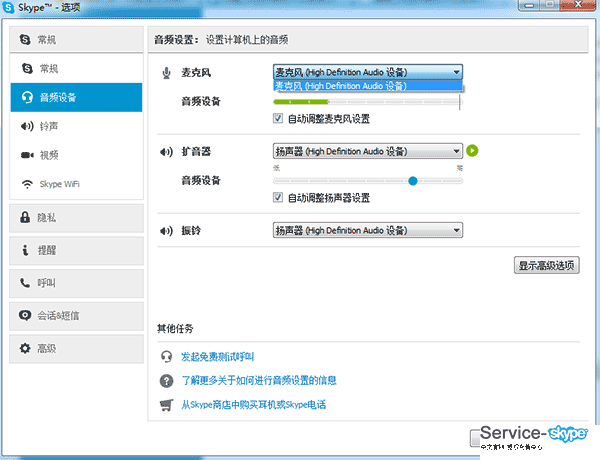Select Skype WiFi in the sidebar
Image resolution: width=600 pixels, height=460 pixels.
point(77,184)
